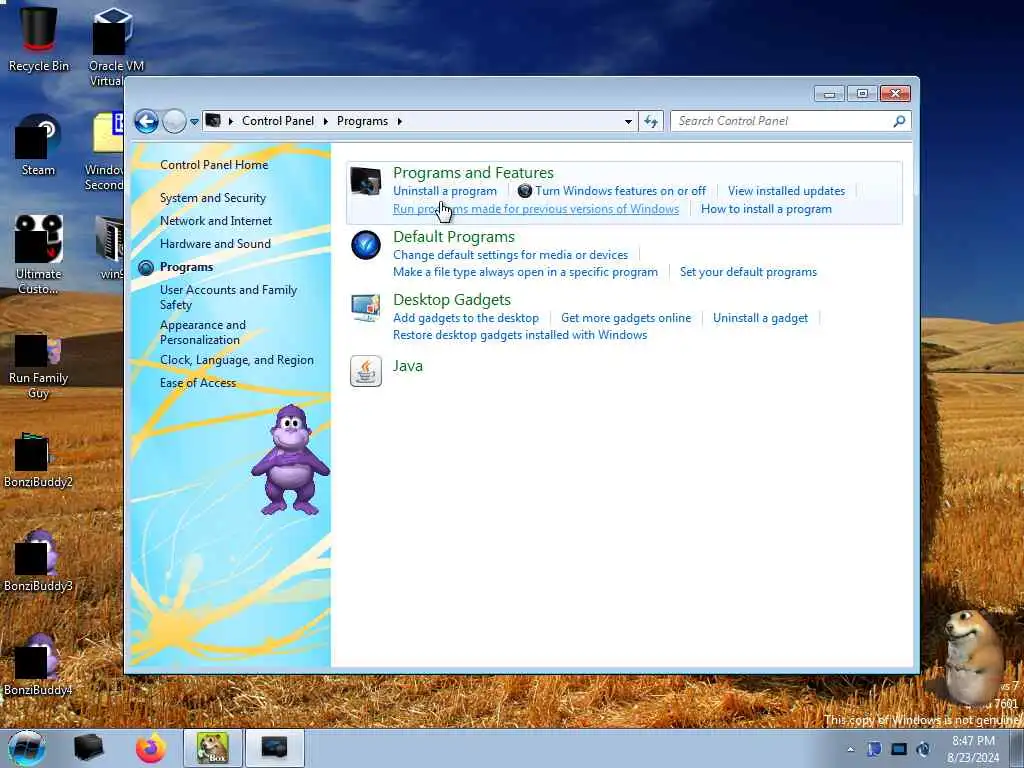Screen dimensions: 1024x768
Task: Select Programs in the sidebar
Action: click(x=186, y=266)
